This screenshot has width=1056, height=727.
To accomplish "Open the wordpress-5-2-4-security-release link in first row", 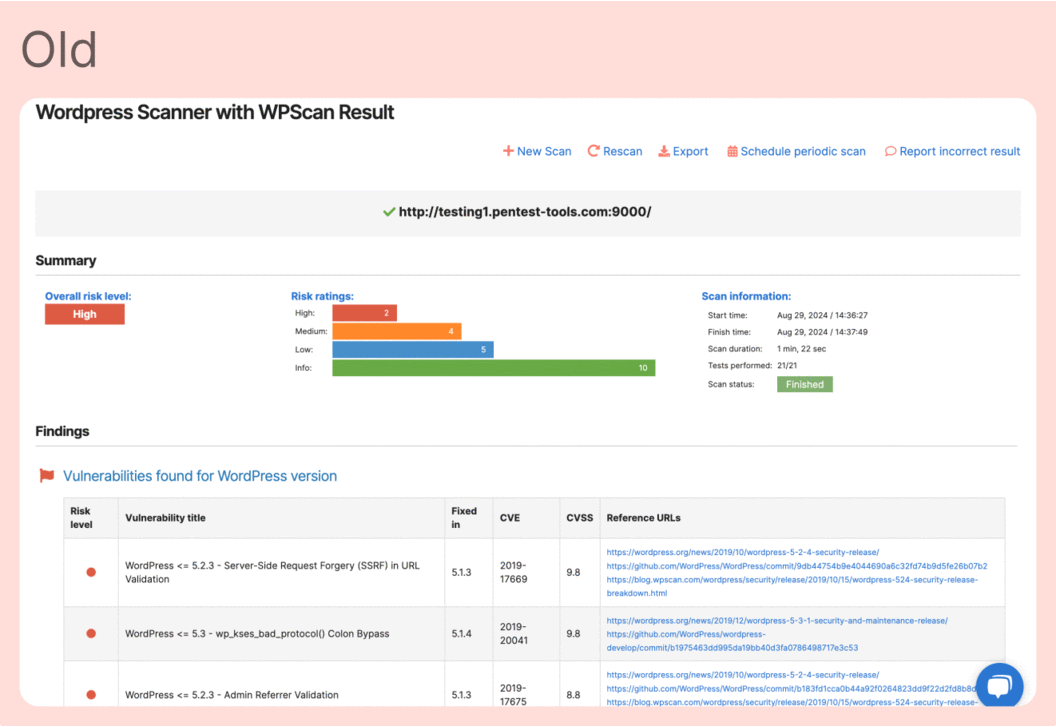I will 742,552.
